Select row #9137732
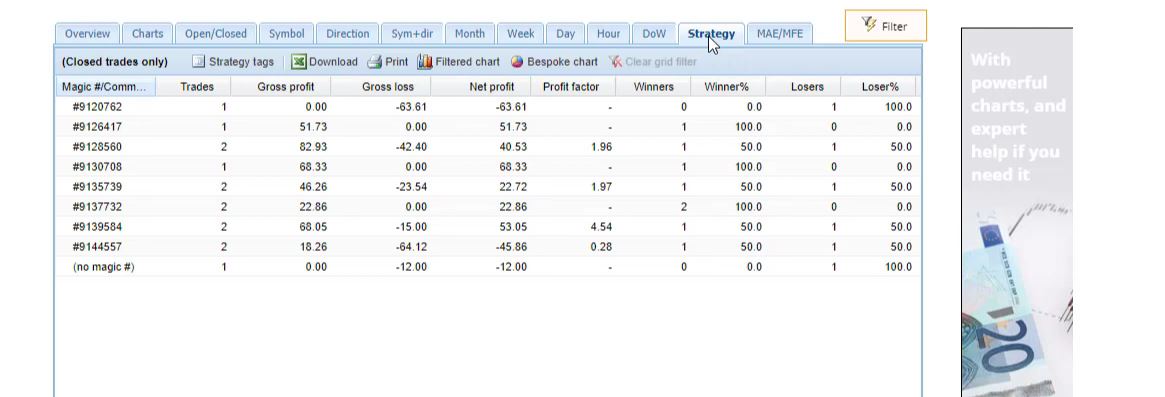The image size is (1165, 397). coord(488,207)
